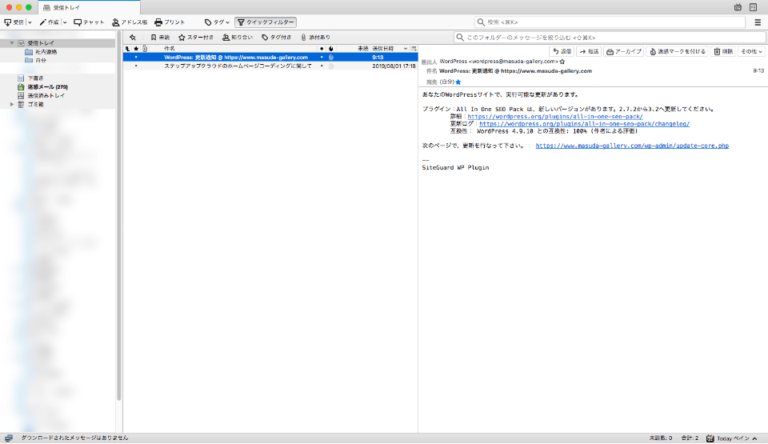Click the 削除 (Delete) trash button

tap(723, 50)
